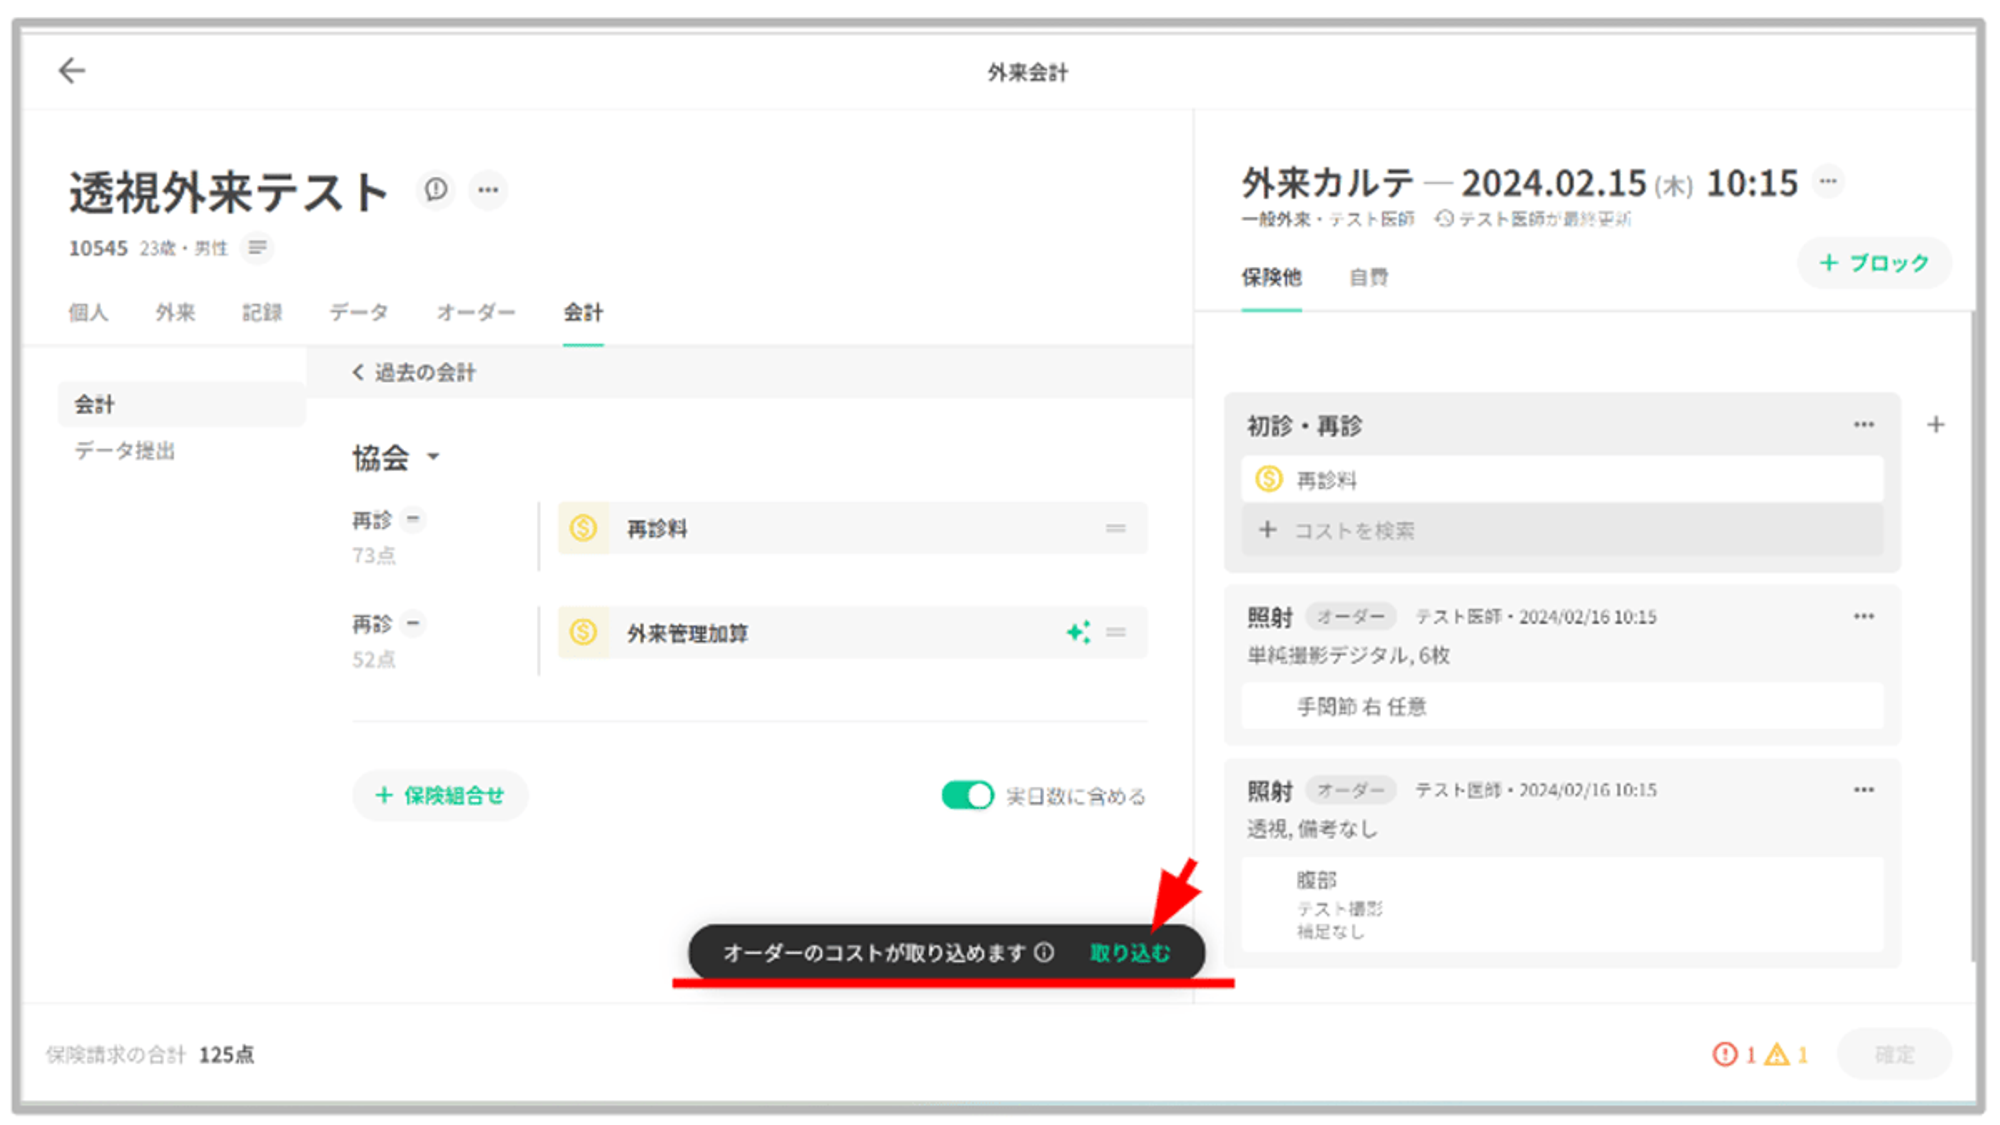Click the memo icon beside patient age
The height and width of the screenshot is (1125, 2000).
click(x=257, y=248)
